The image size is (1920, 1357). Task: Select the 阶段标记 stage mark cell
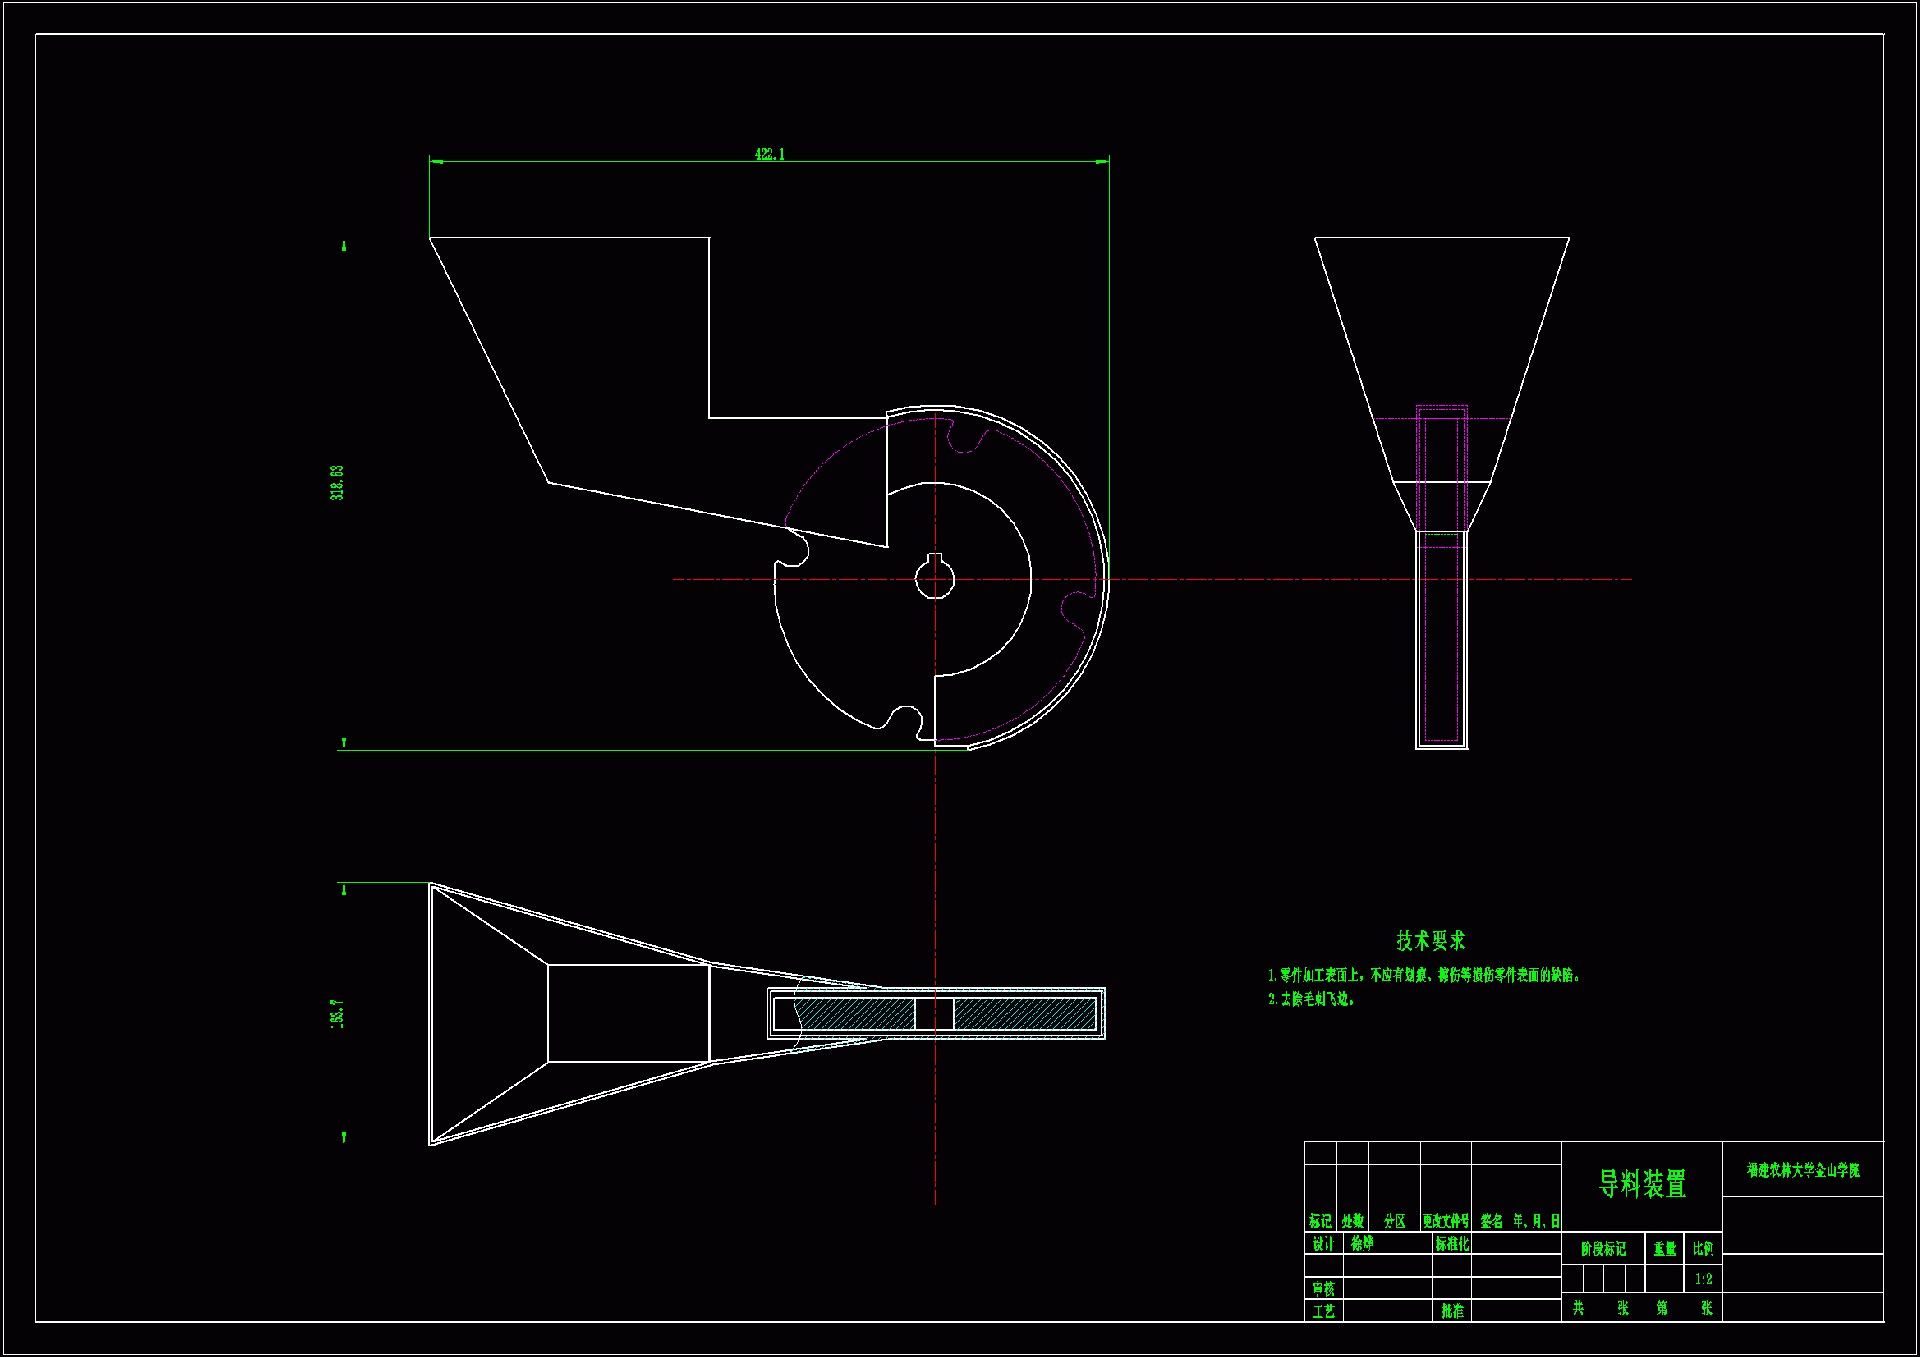(1603, 1248)
